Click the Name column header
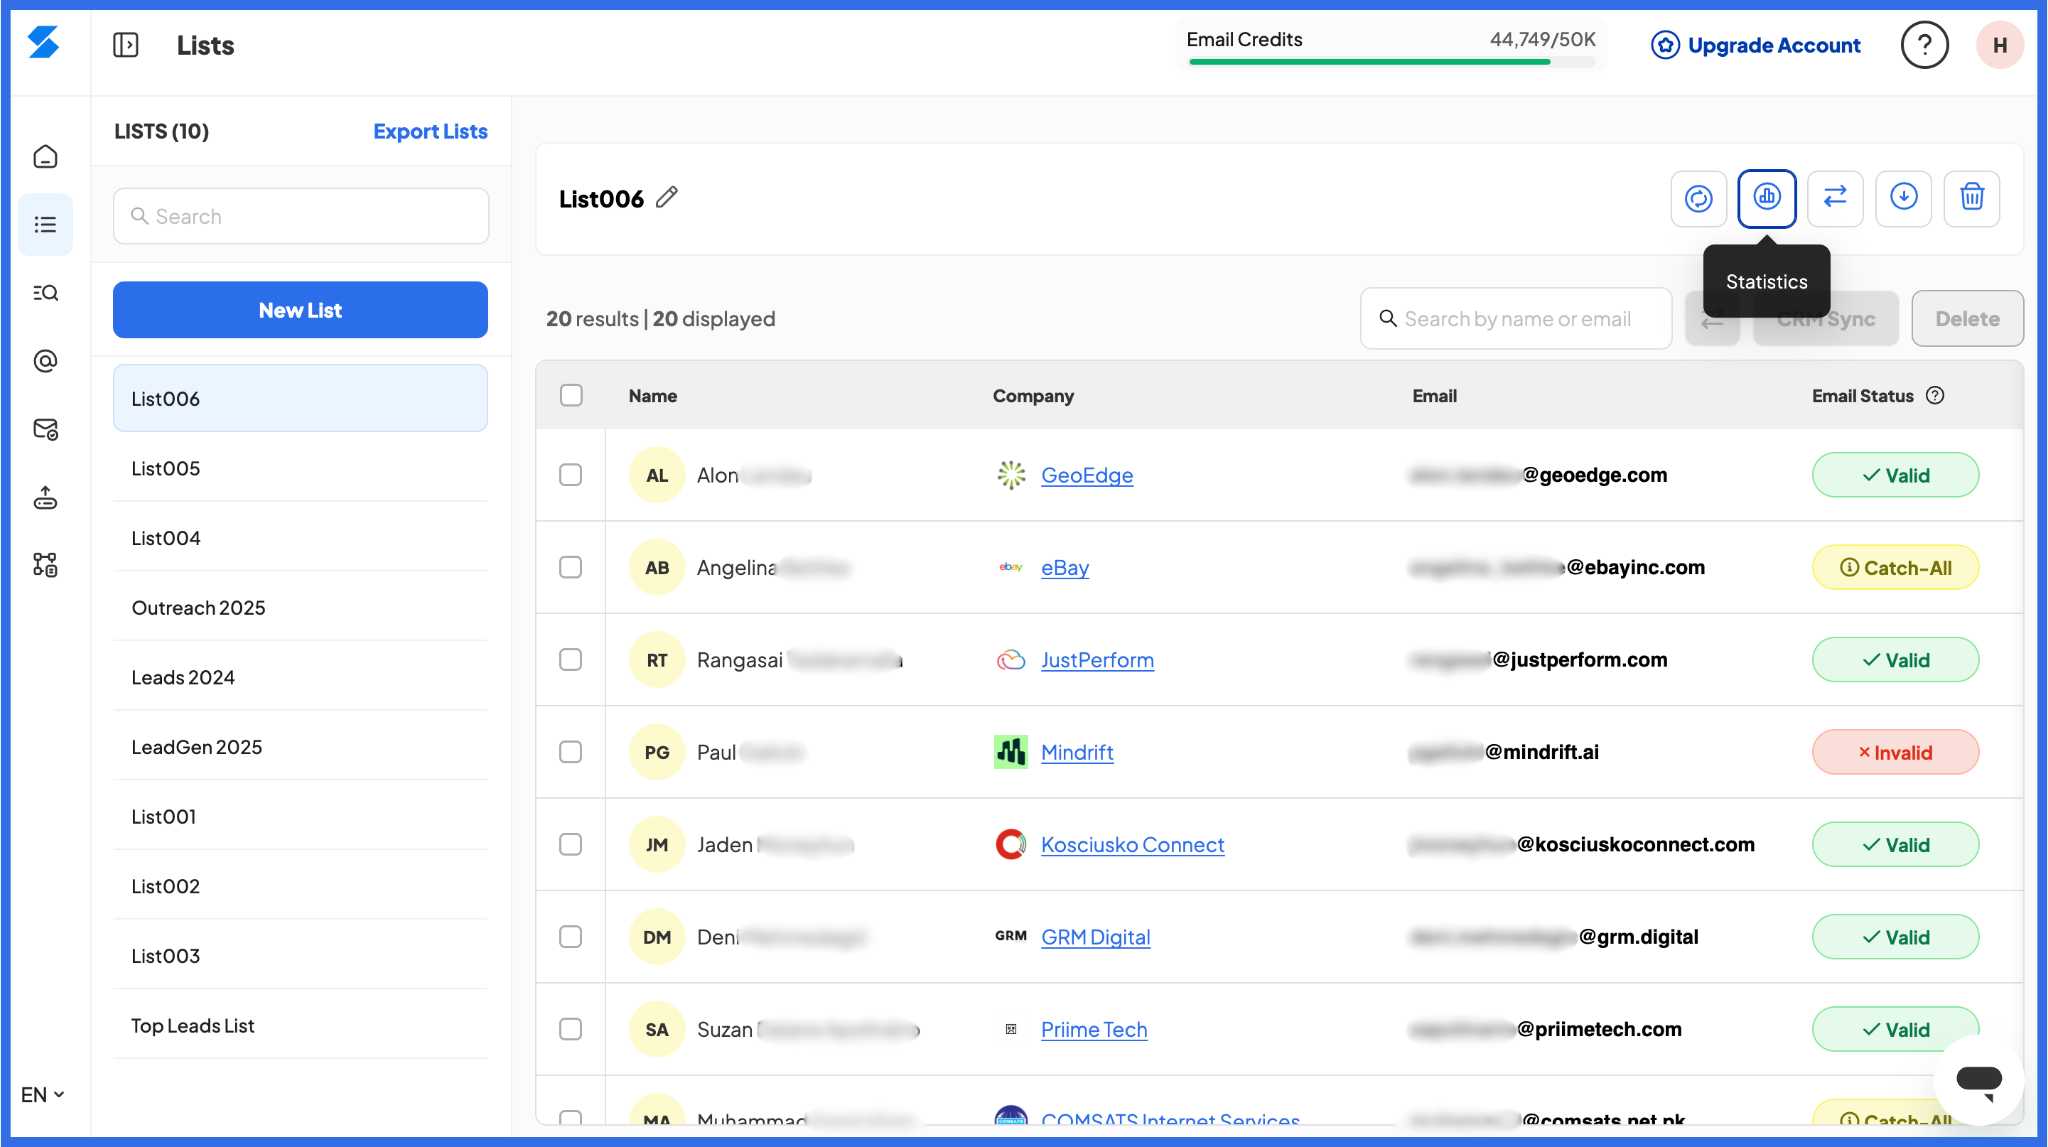 653,395
